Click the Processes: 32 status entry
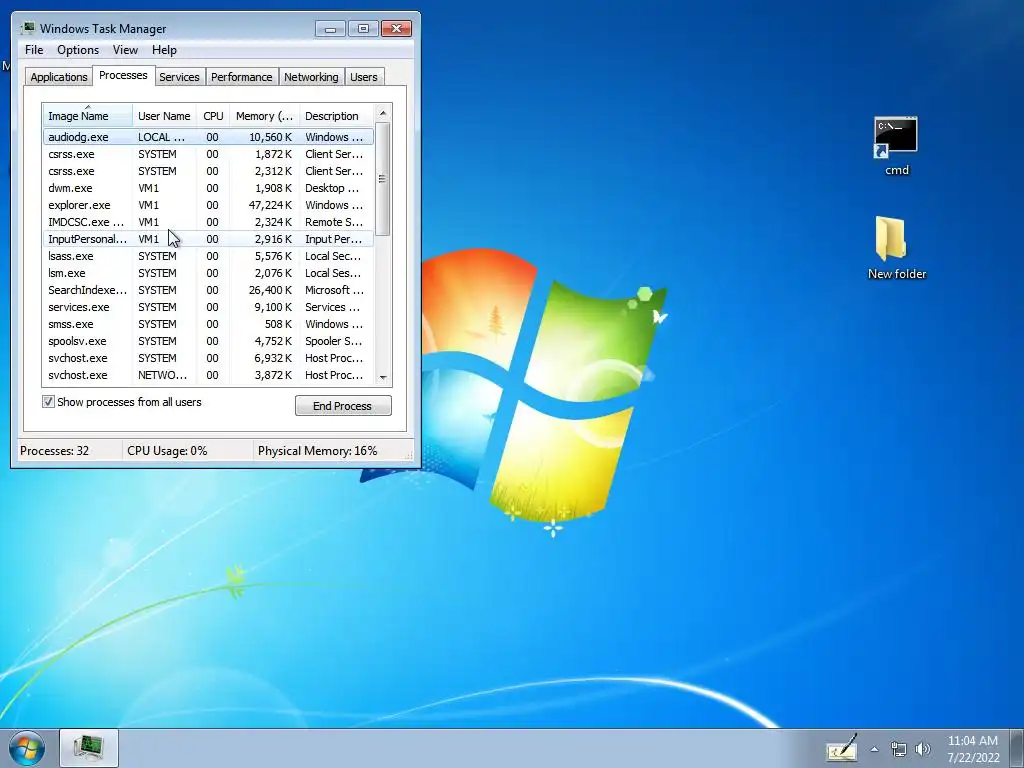Viewport: 1024px width, 768px height. click(x=55, y=451)
